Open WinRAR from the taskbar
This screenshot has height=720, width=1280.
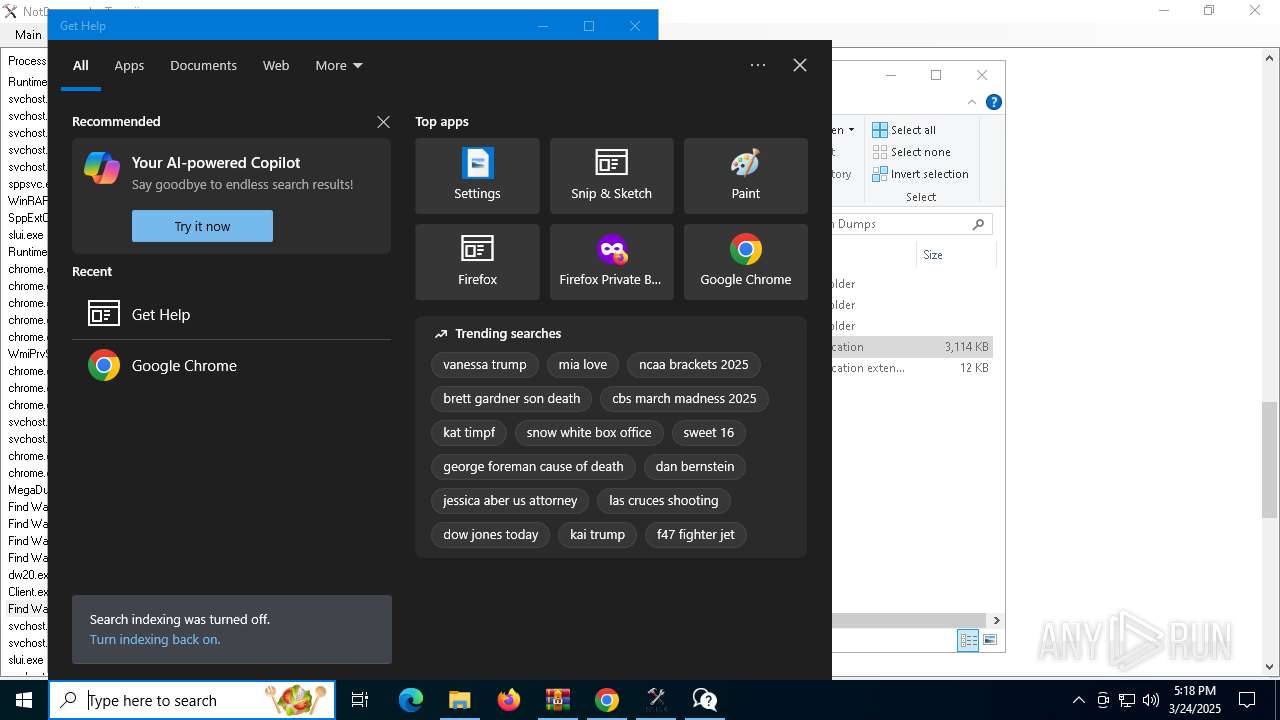pyautogui.click(x=557, y=700)
